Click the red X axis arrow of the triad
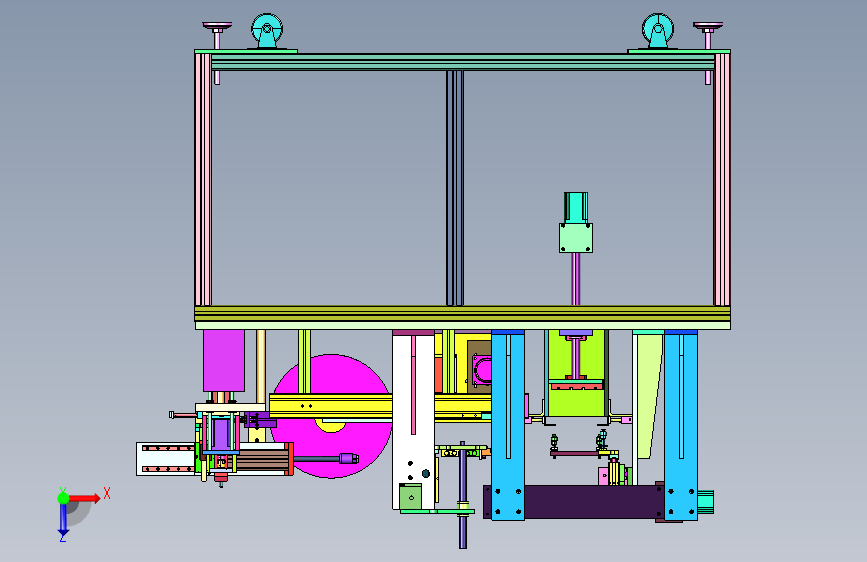The height and width of the screenshot is (562, 867). click(84, 498)
